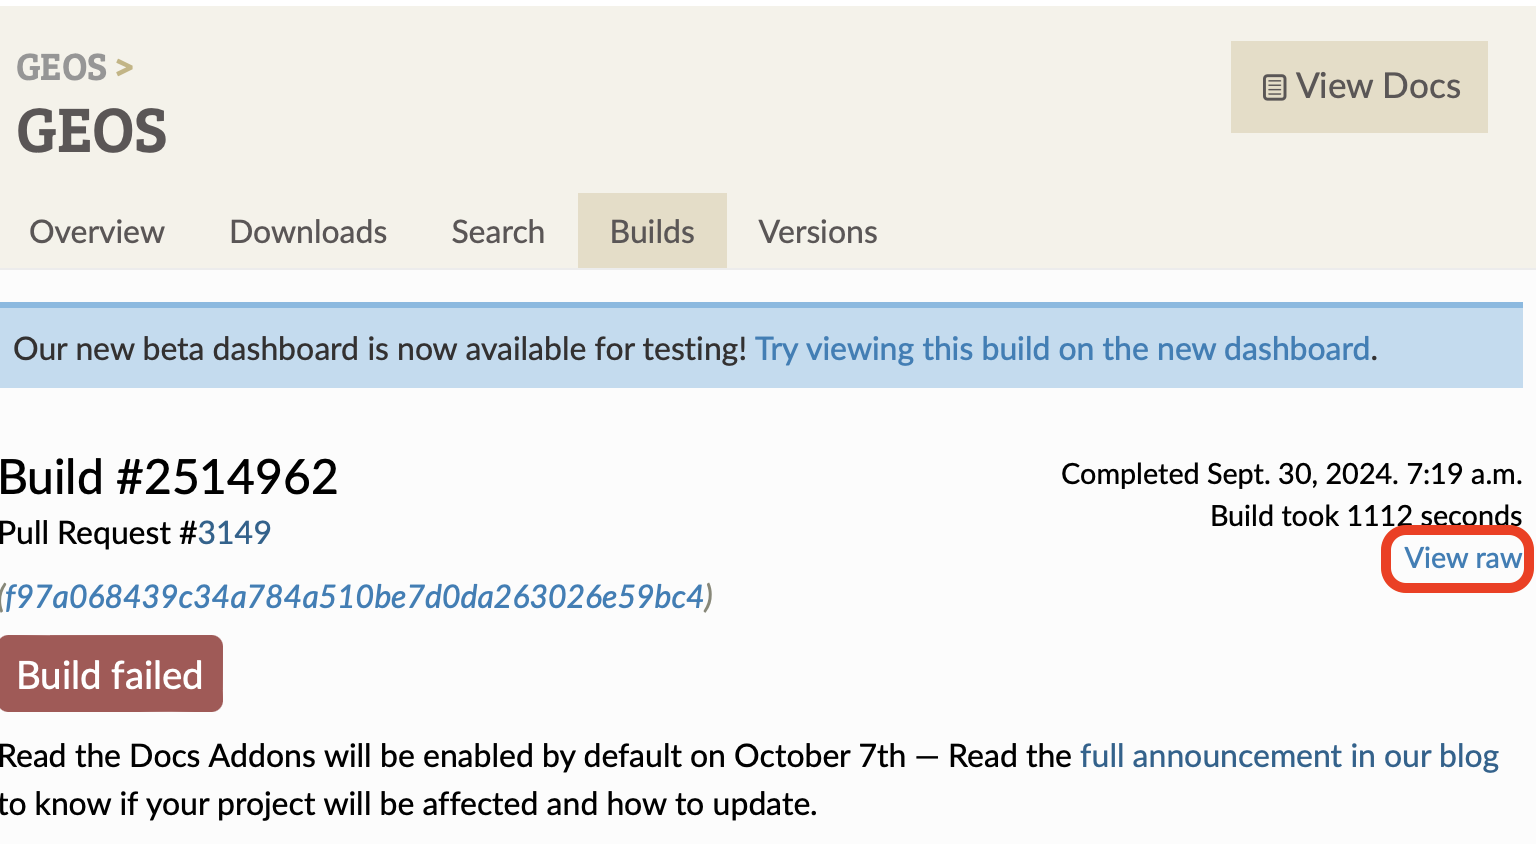Go to the Search tab
This screenshot has height=844, width=1536.
(498, 232)
